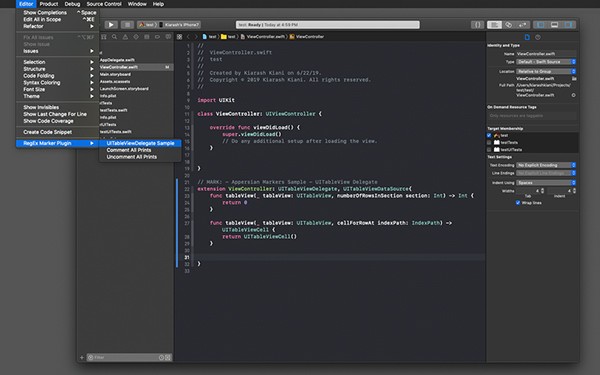Toggle the debug area bottom panel icon

554,25
